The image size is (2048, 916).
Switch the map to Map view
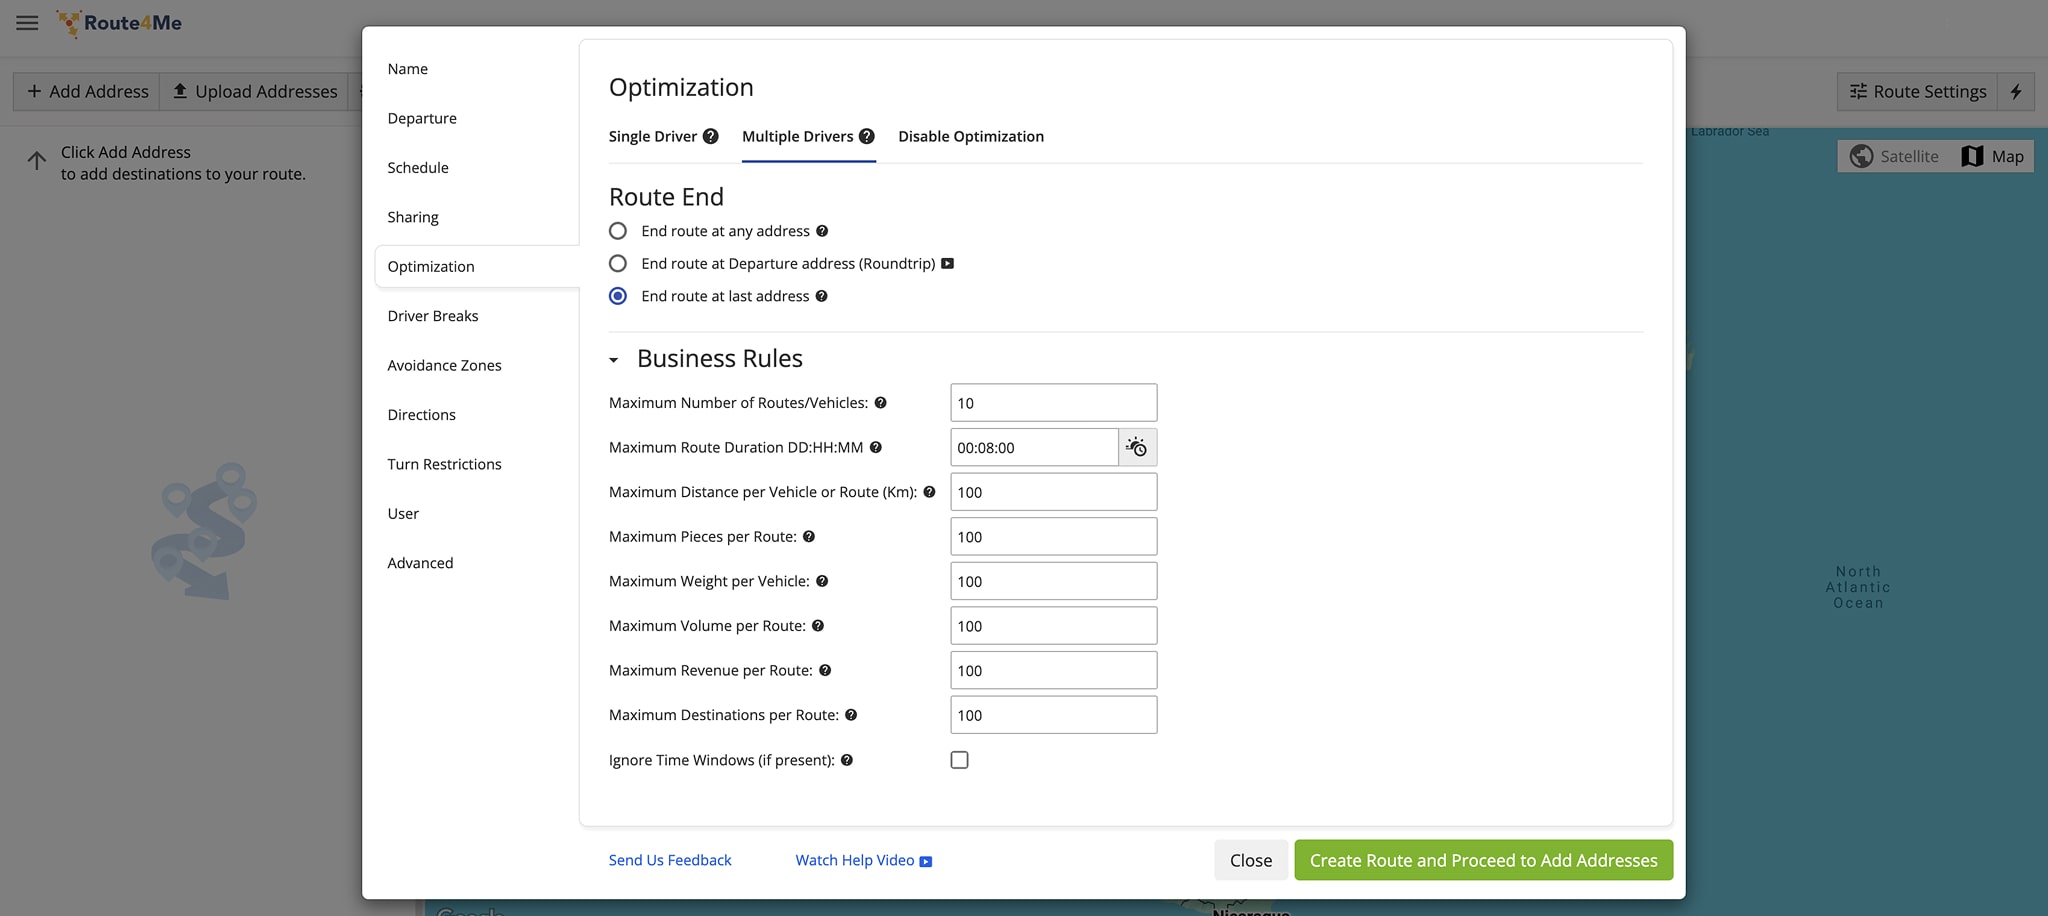1992,156
